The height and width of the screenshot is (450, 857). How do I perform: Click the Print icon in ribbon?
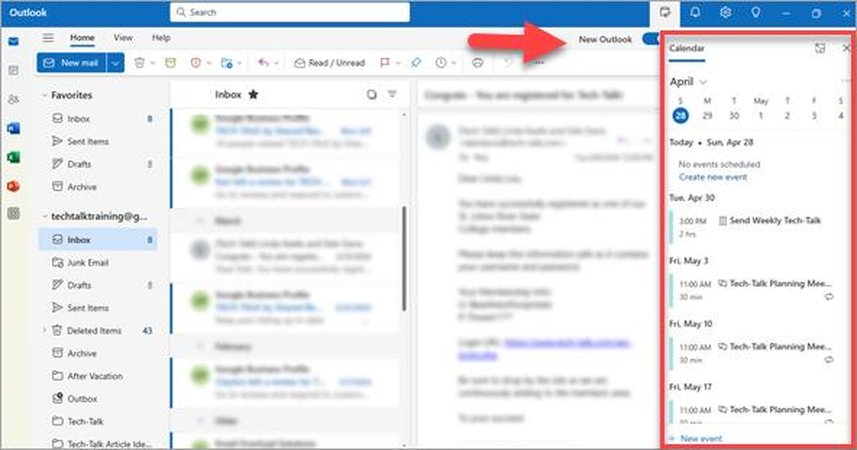[478, 63]
